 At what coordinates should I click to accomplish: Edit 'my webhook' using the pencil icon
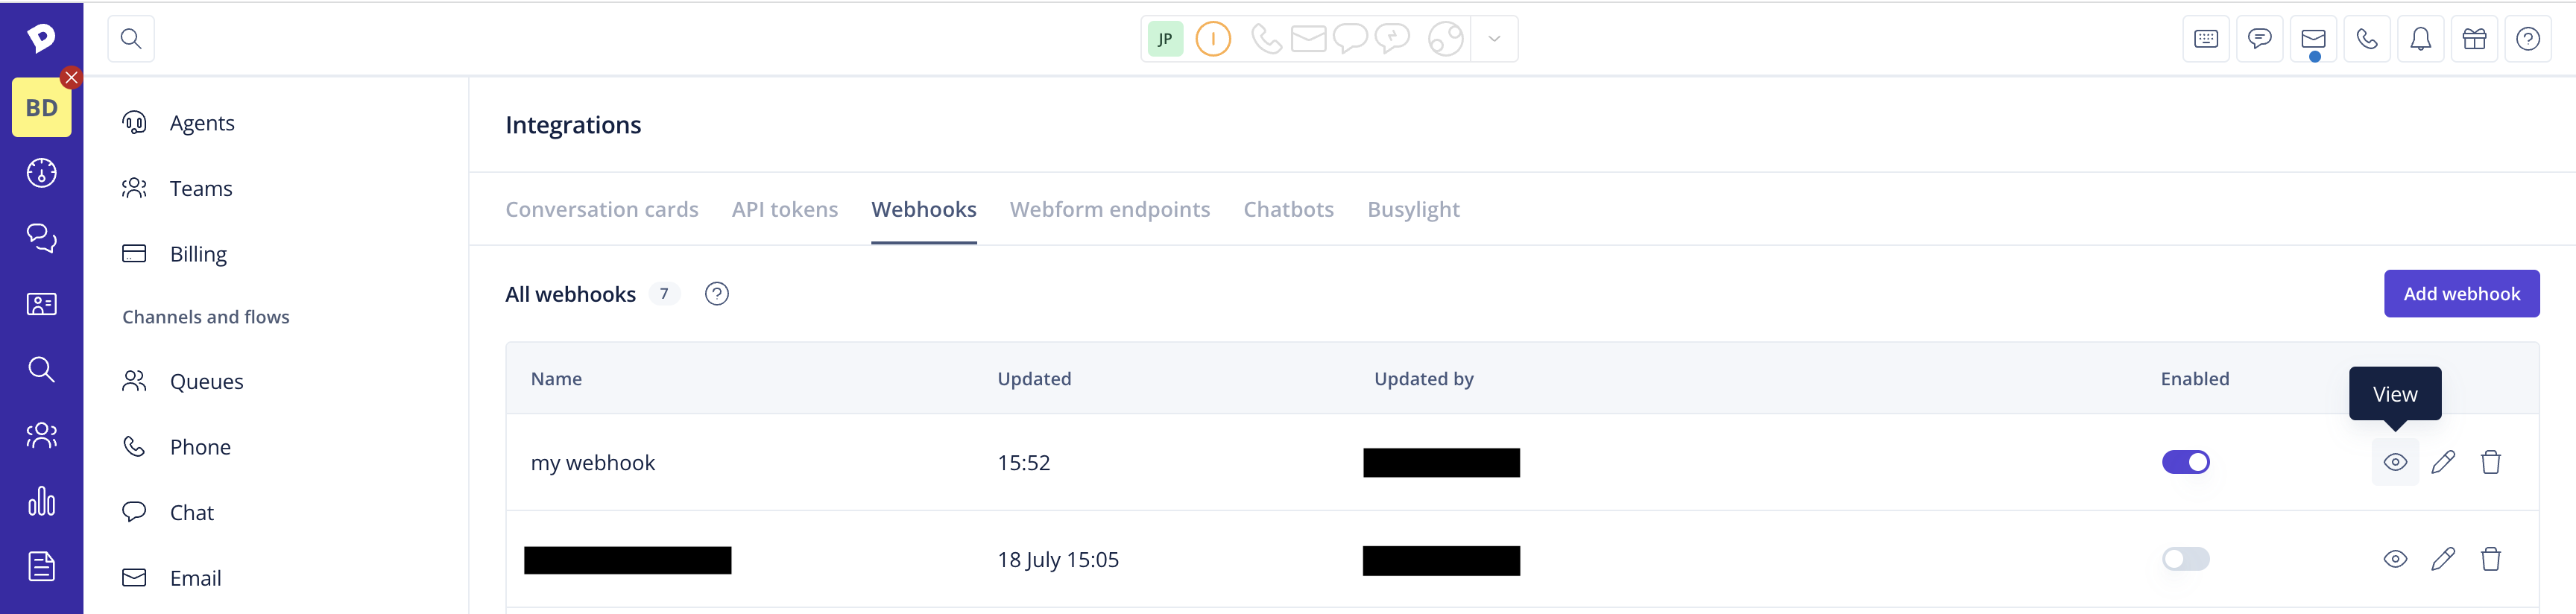[2442, 462]
